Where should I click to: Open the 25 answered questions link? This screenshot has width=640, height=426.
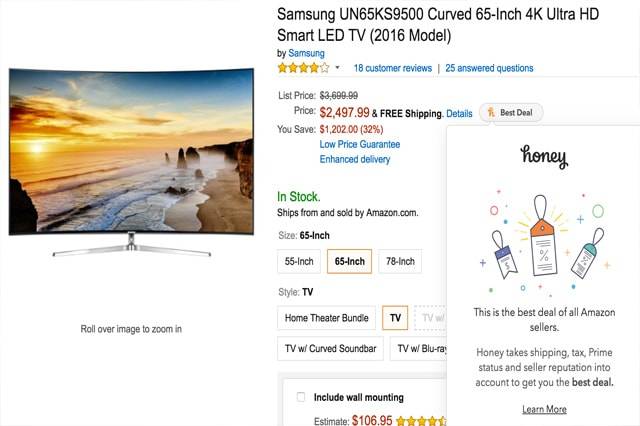(x=489, y=68)
